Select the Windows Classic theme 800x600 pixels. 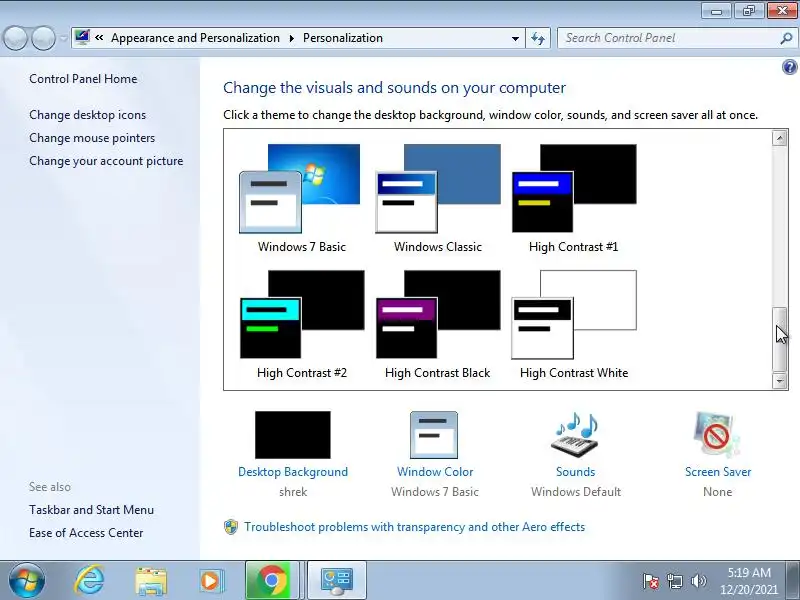[438, 199]
